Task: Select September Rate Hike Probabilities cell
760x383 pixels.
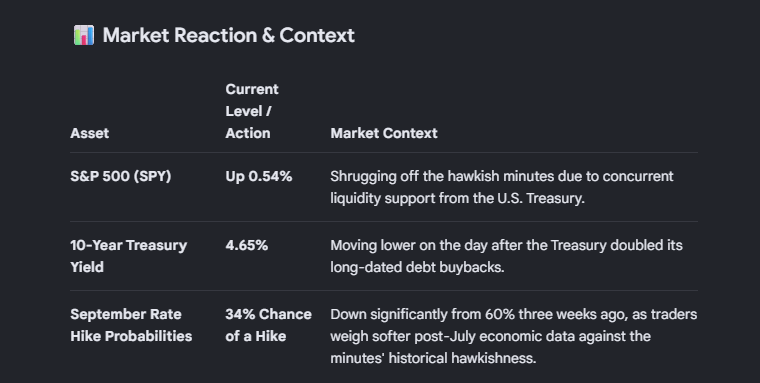Action: tap(131, 325)
